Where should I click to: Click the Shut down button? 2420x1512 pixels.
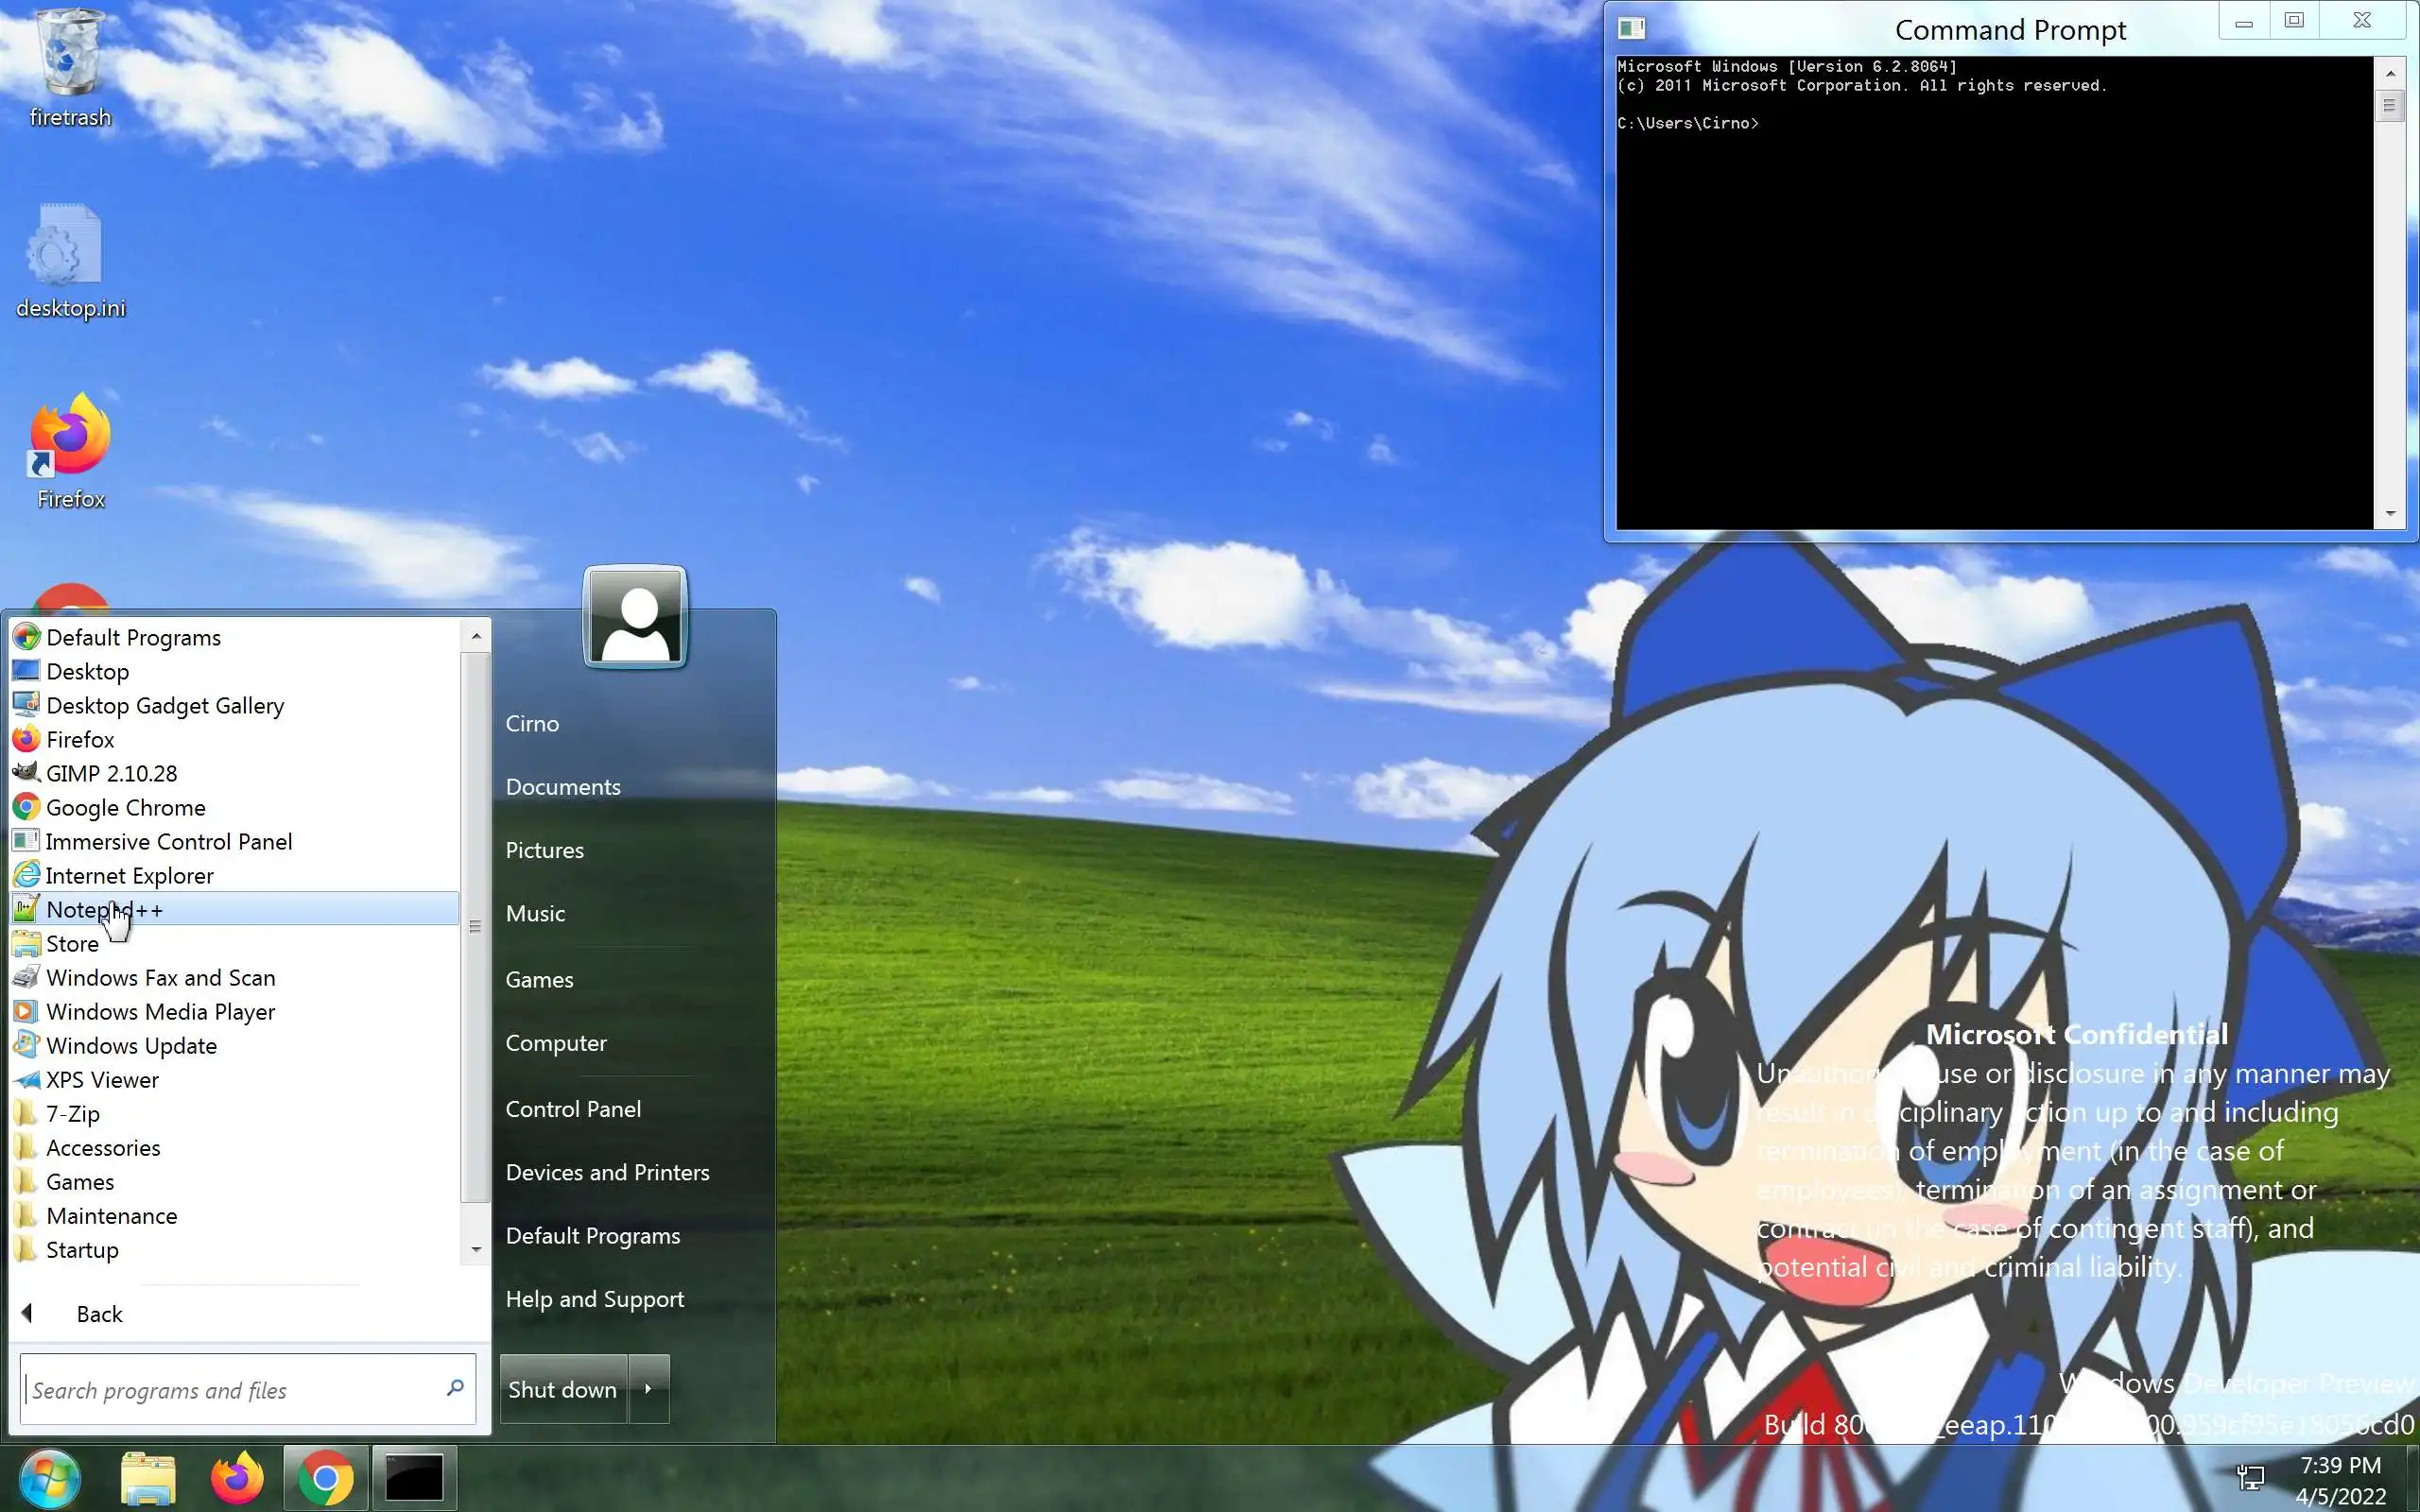(x=562, y=1388)
